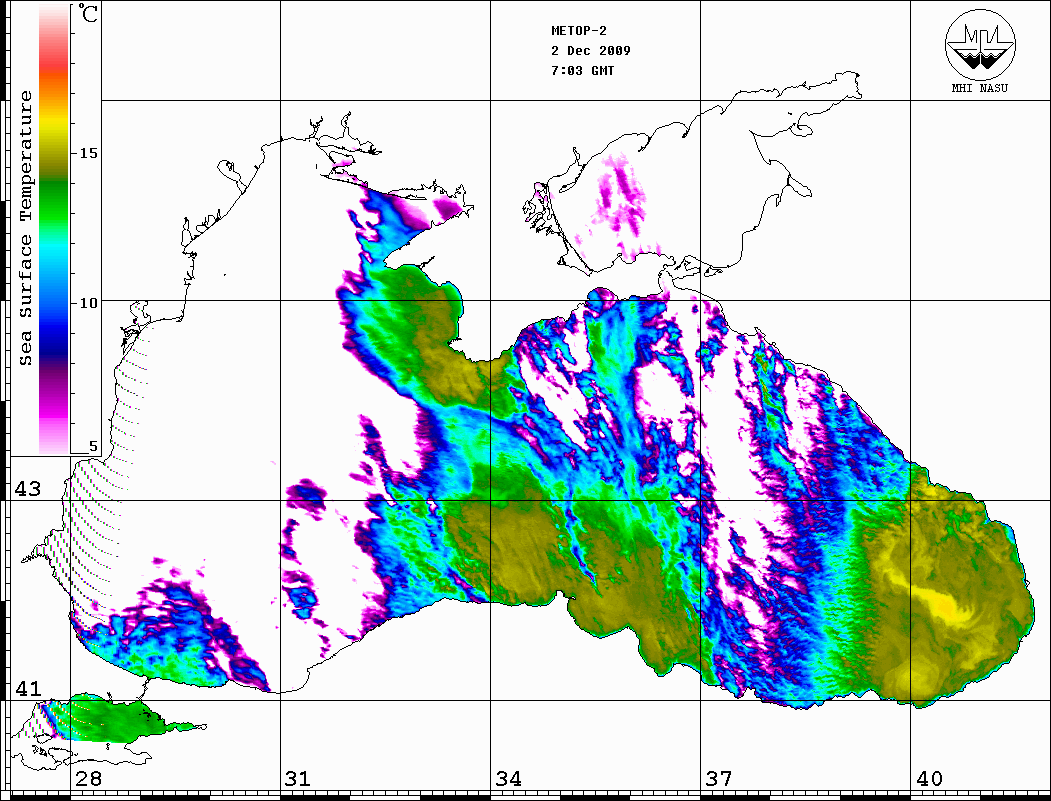Click the date text 2 Dec 2009
1051x801 pixels.
click(591, 51)
